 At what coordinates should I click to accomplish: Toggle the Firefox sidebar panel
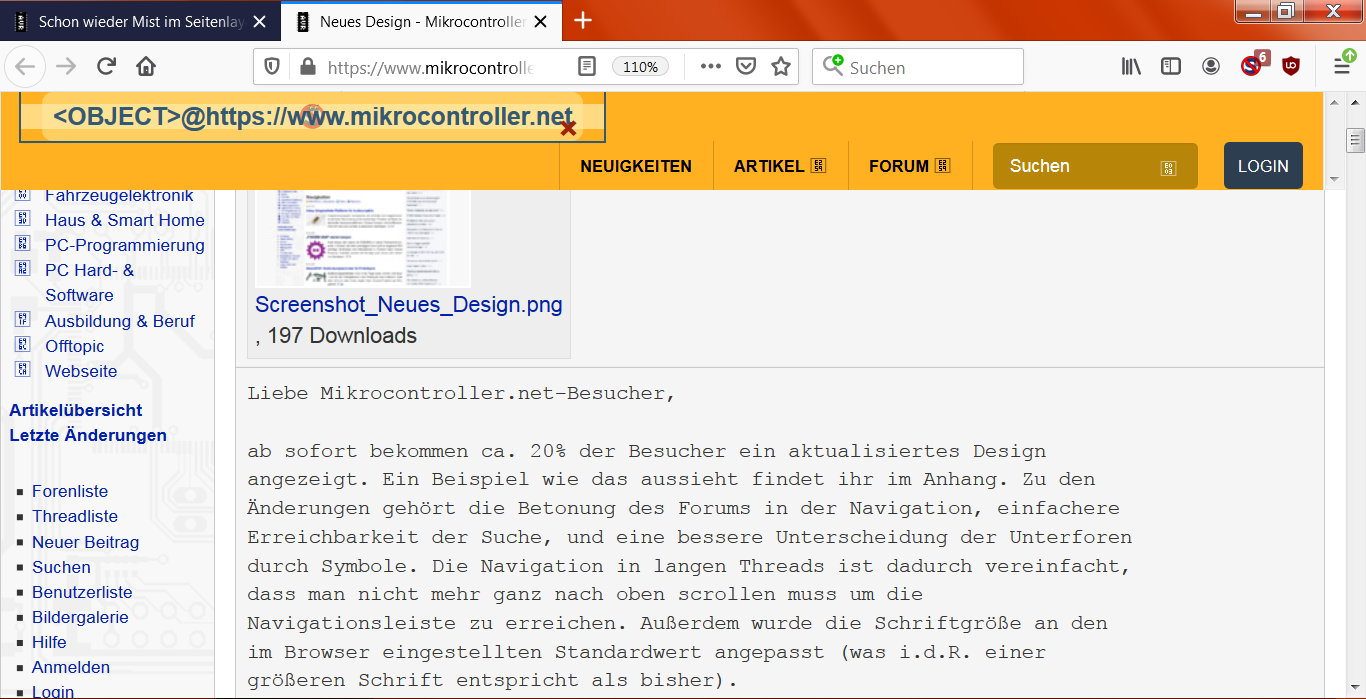(1171, 67)
